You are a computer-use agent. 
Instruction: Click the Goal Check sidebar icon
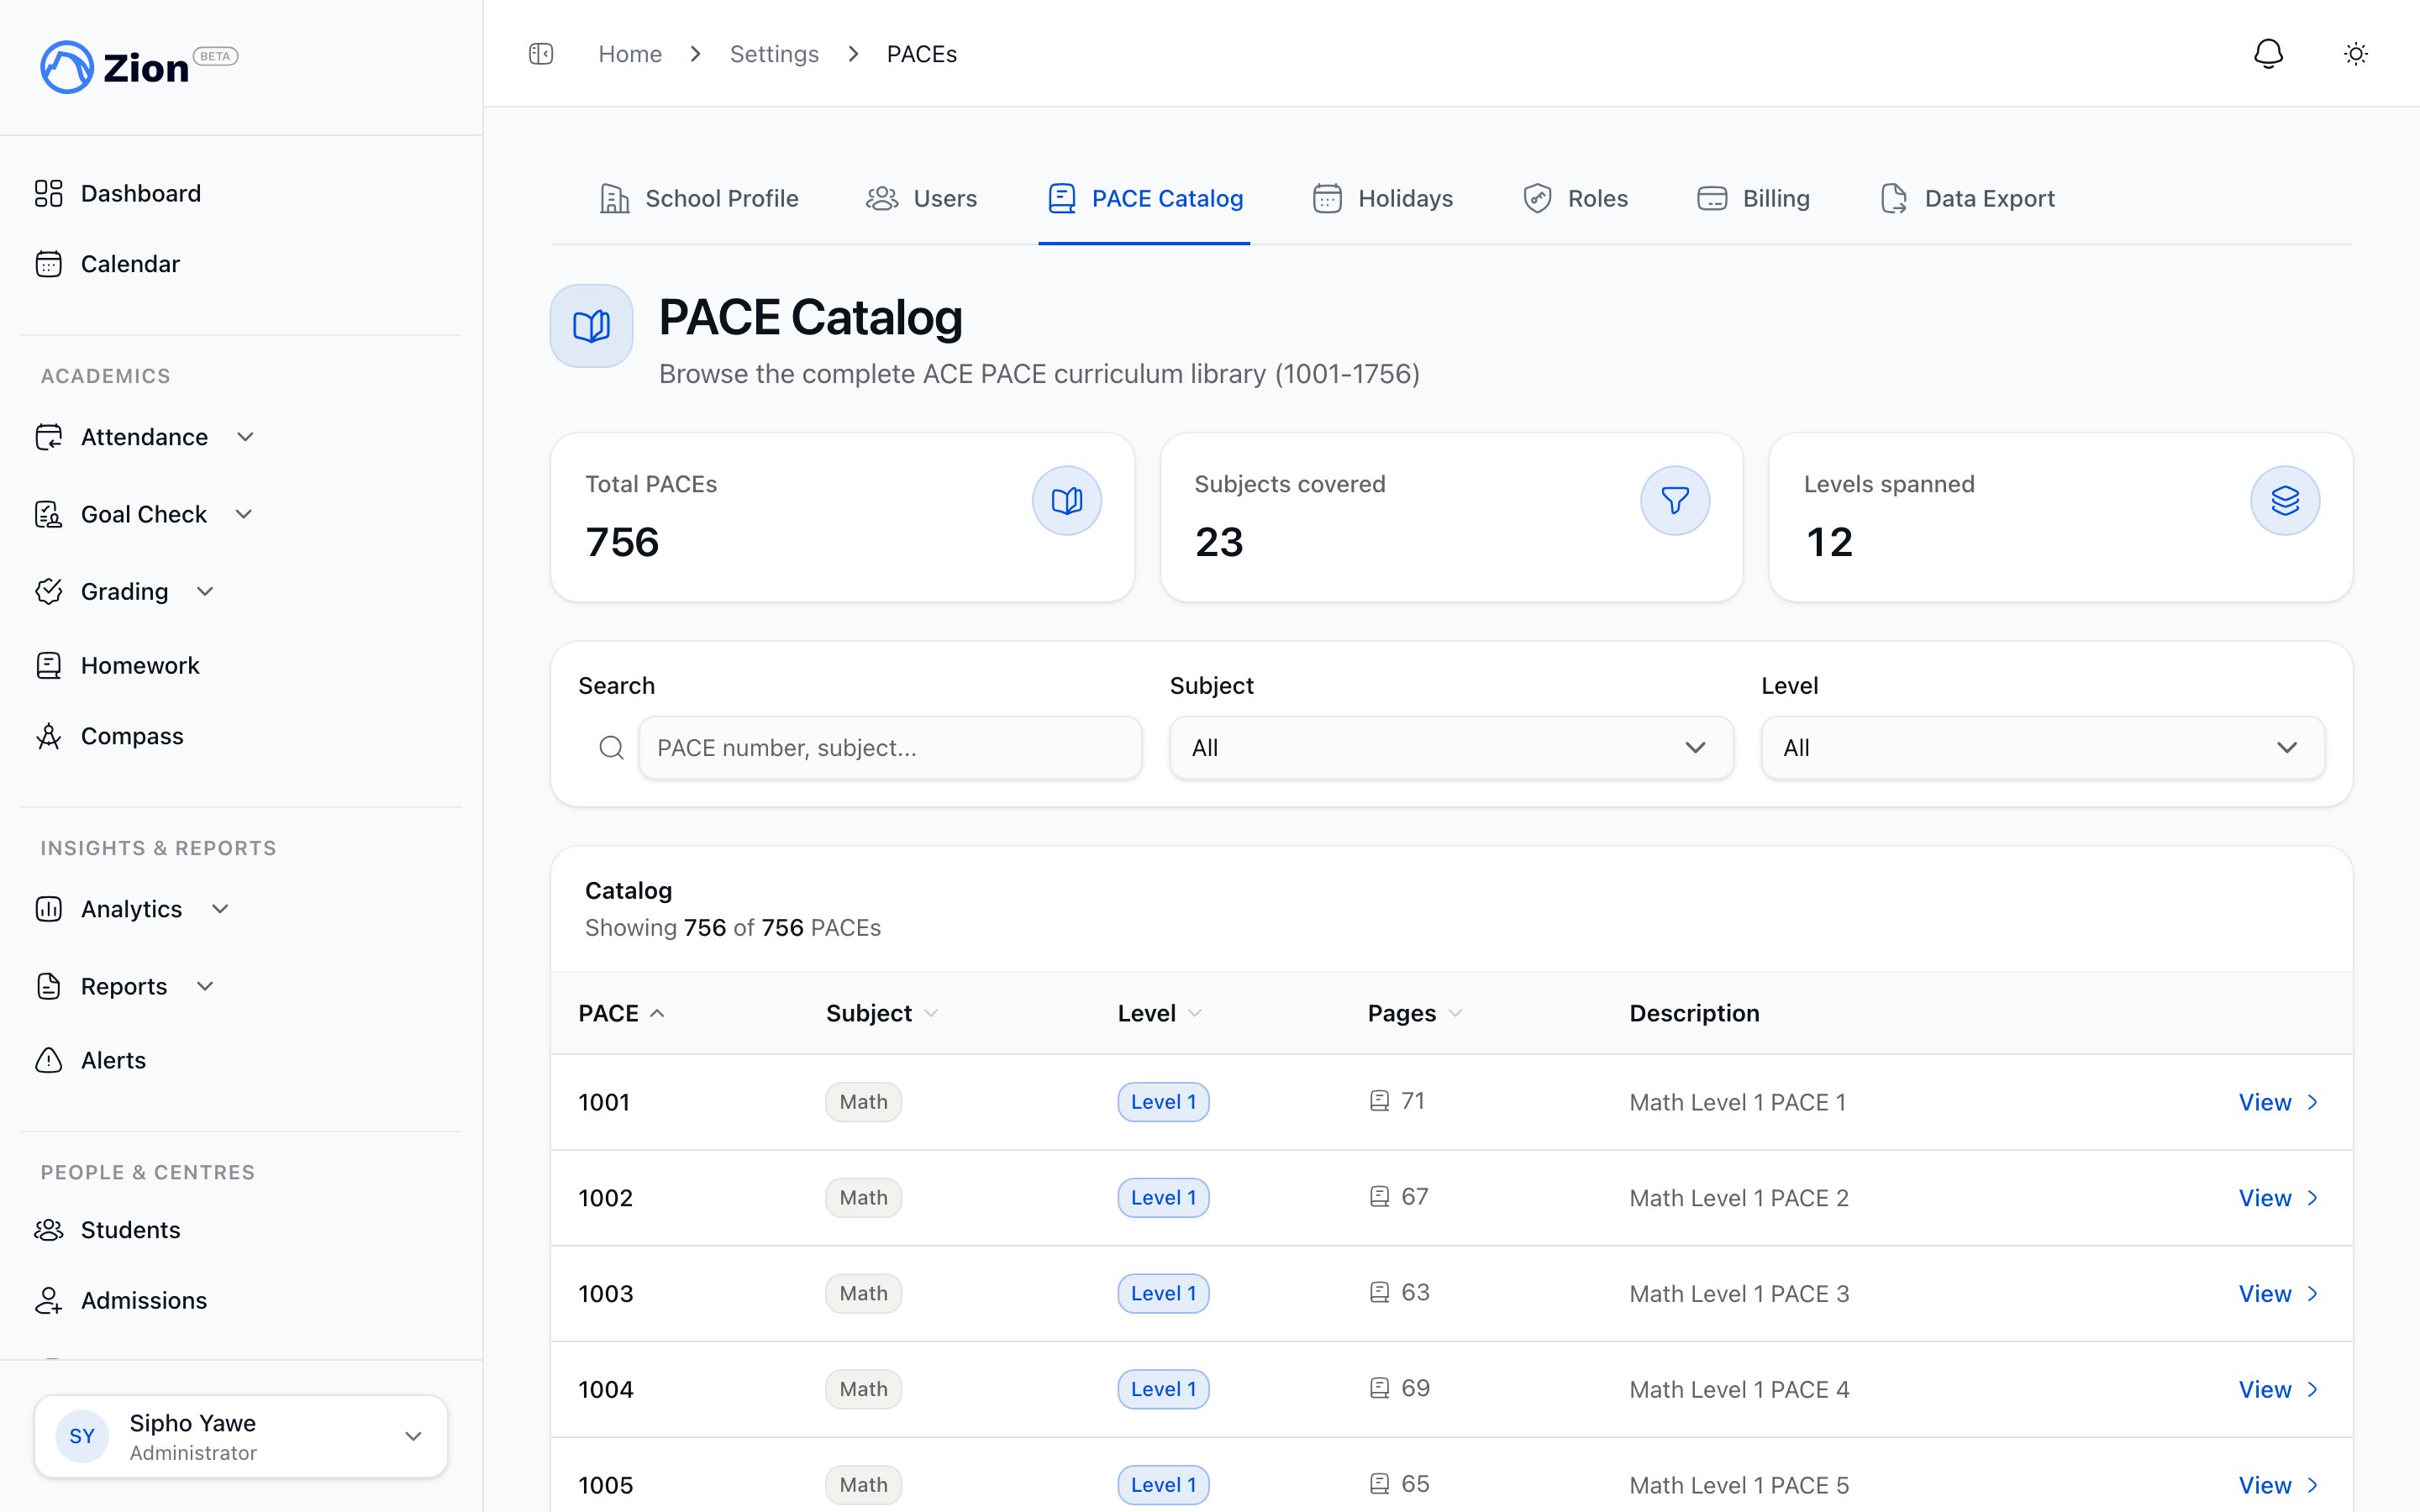pyautogui.click(x=49, y=514)
